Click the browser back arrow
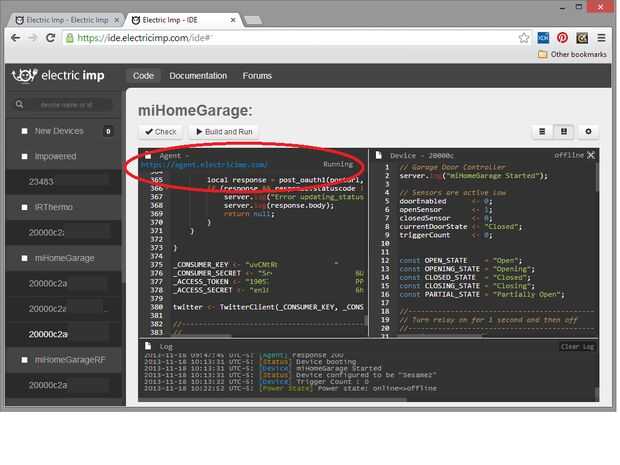620x465 pixels. 15,38
